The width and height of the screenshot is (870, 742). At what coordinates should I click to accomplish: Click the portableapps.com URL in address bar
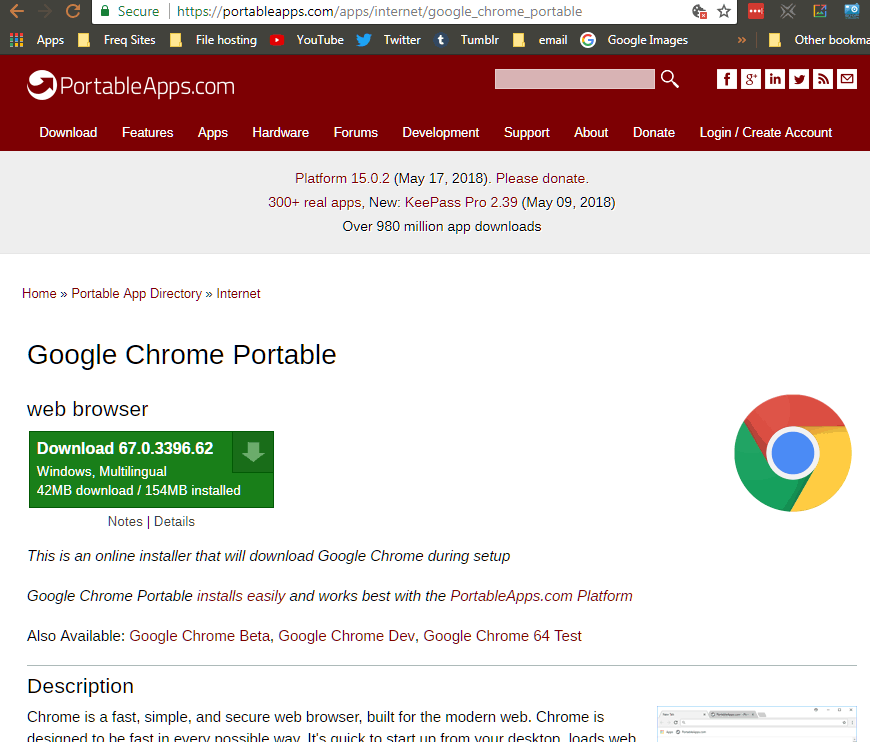[380, 11]
